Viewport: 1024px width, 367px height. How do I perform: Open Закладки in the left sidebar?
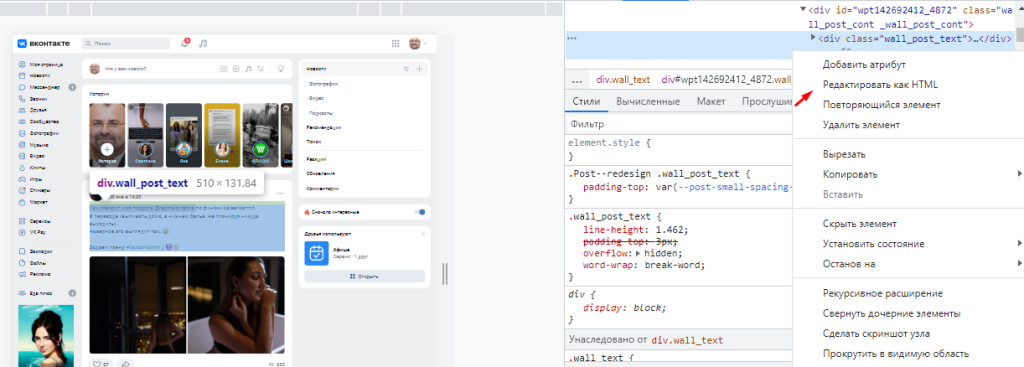click(x=36, y=251)
